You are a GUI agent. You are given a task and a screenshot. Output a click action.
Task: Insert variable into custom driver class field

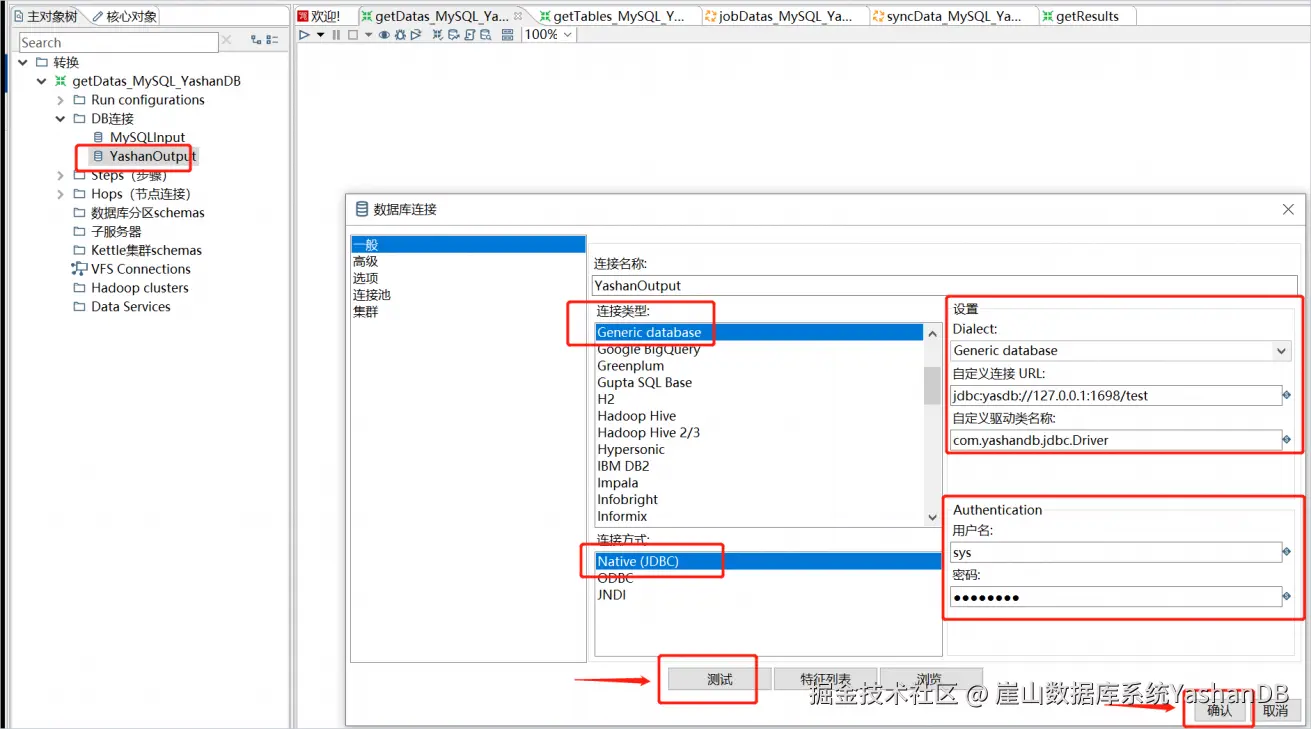tap(1287, 440)
